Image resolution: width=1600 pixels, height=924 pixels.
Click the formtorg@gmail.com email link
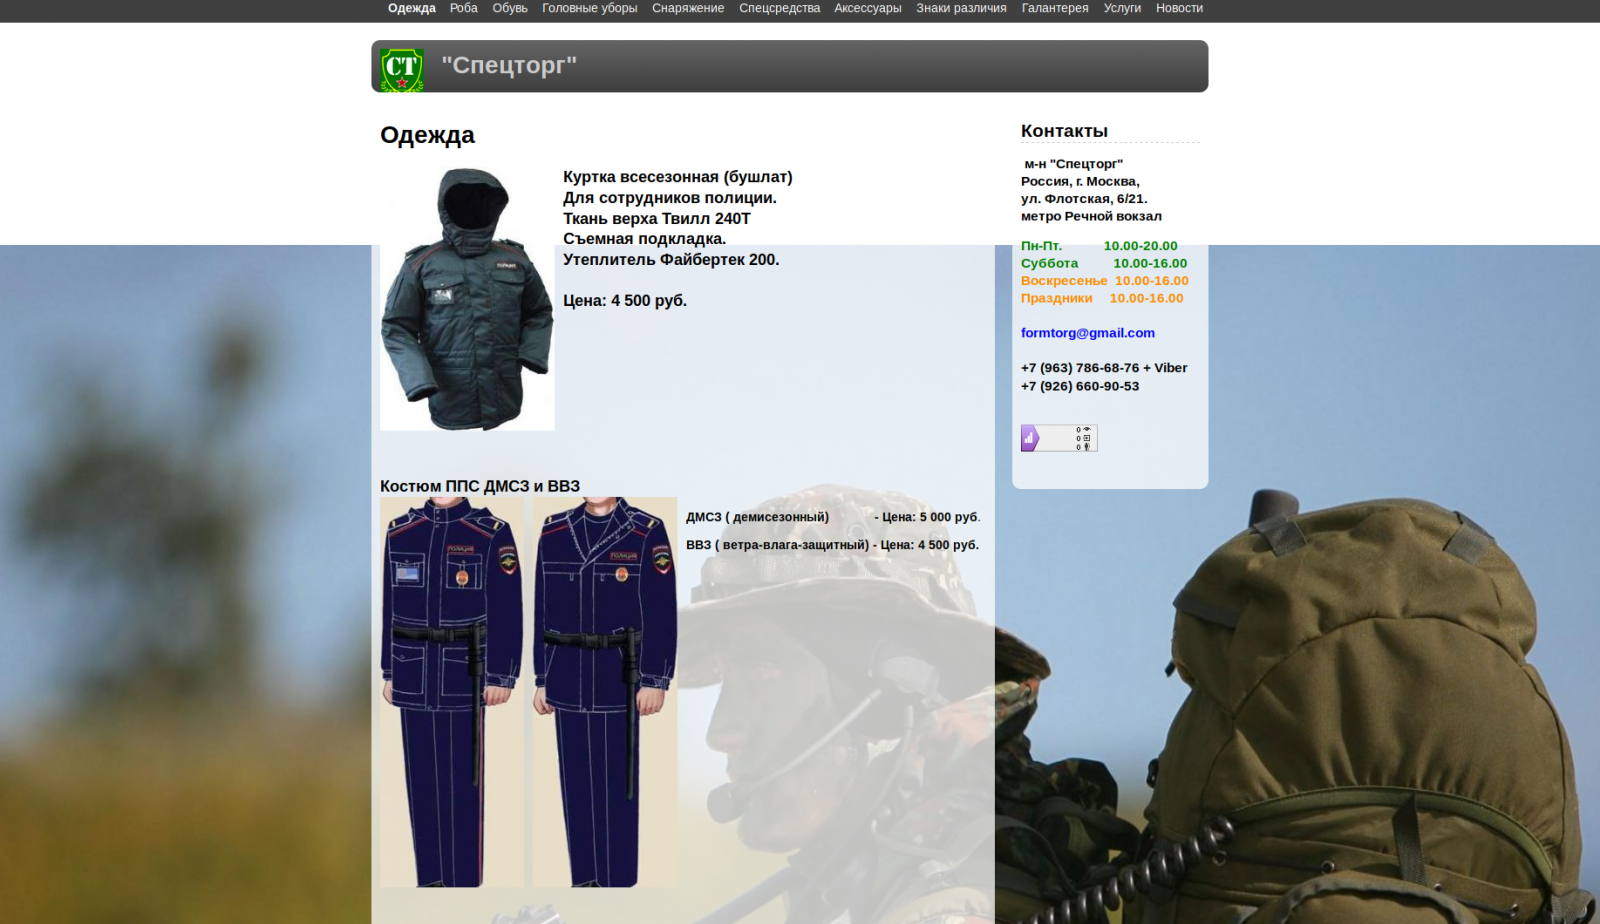(x=1087, y=333)
